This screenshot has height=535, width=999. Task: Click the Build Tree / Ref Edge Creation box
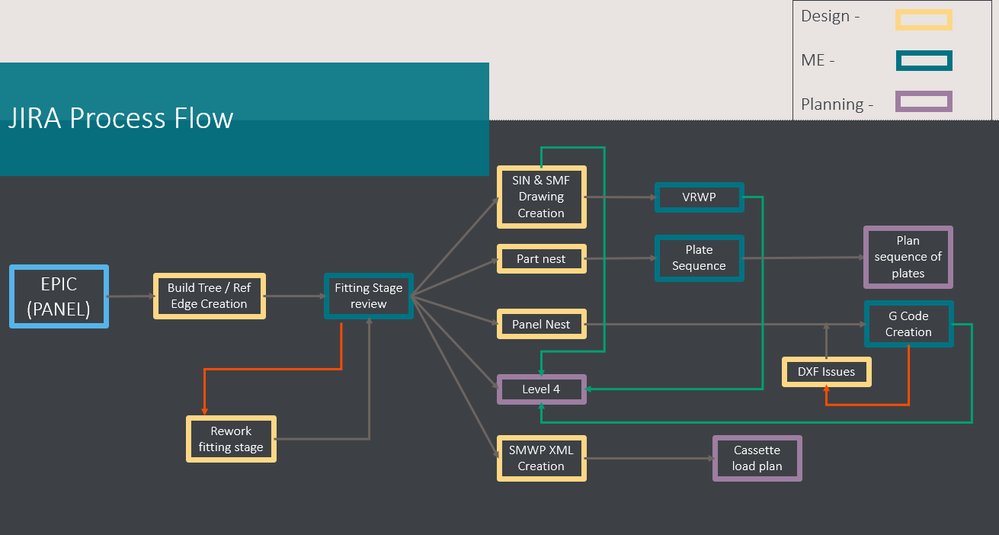click(209, 296)
